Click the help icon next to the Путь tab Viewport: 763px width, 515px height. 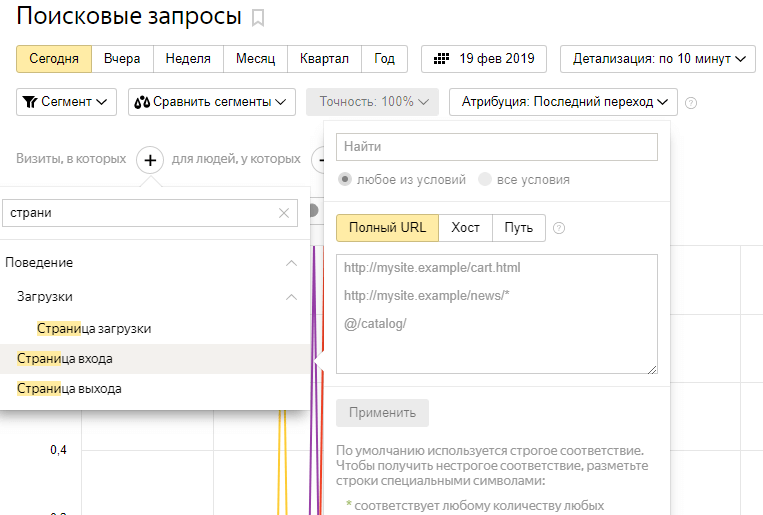tap(559, 228)
